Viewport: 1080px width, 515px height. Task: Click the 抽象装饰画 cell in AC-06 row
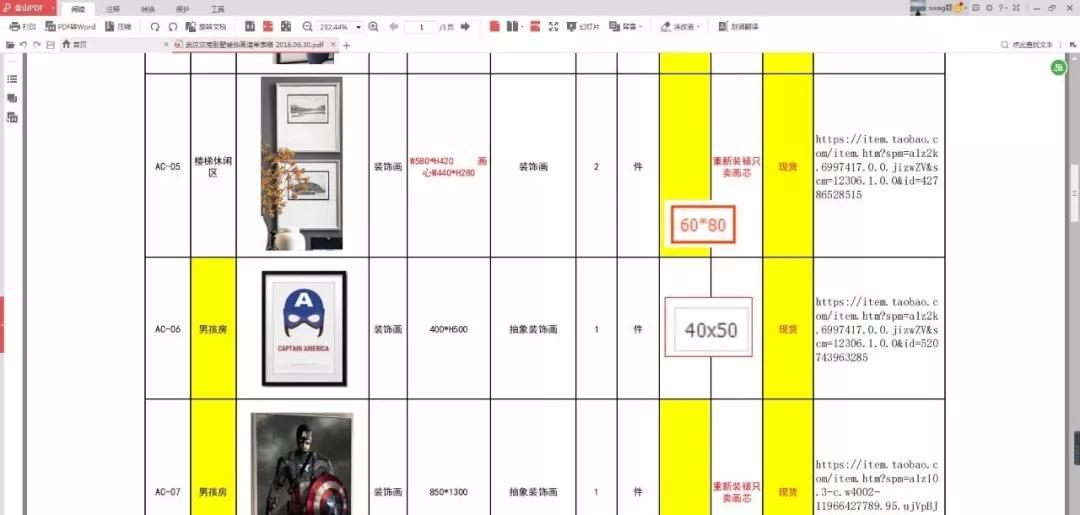533,329
